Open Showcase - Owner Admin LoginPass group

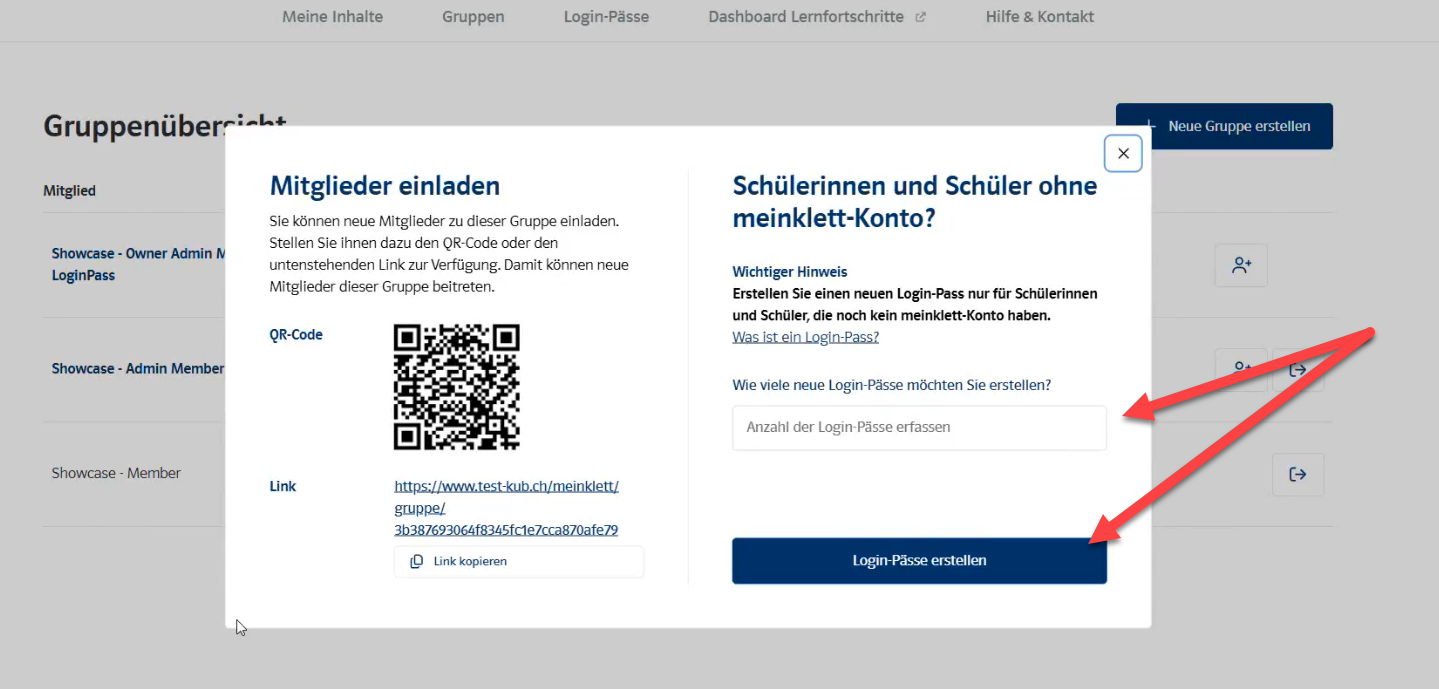[138, 264]
